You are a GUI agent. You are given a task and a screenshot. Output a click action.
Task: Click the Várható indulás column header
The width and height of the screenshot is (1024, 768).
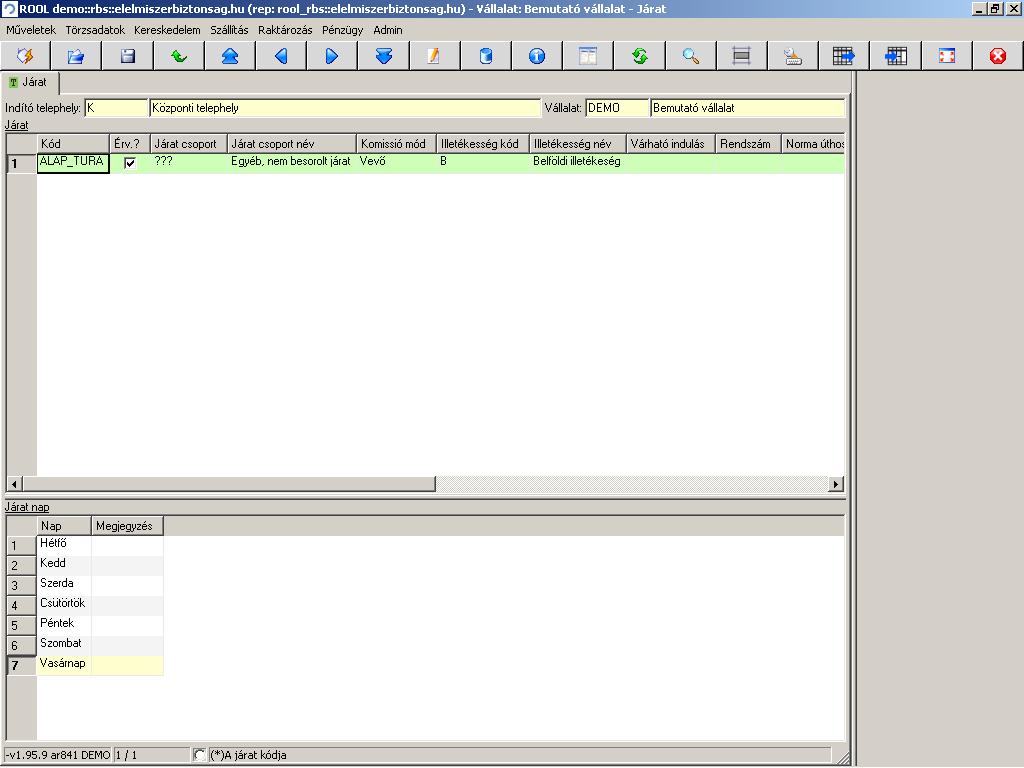(671, 144)
